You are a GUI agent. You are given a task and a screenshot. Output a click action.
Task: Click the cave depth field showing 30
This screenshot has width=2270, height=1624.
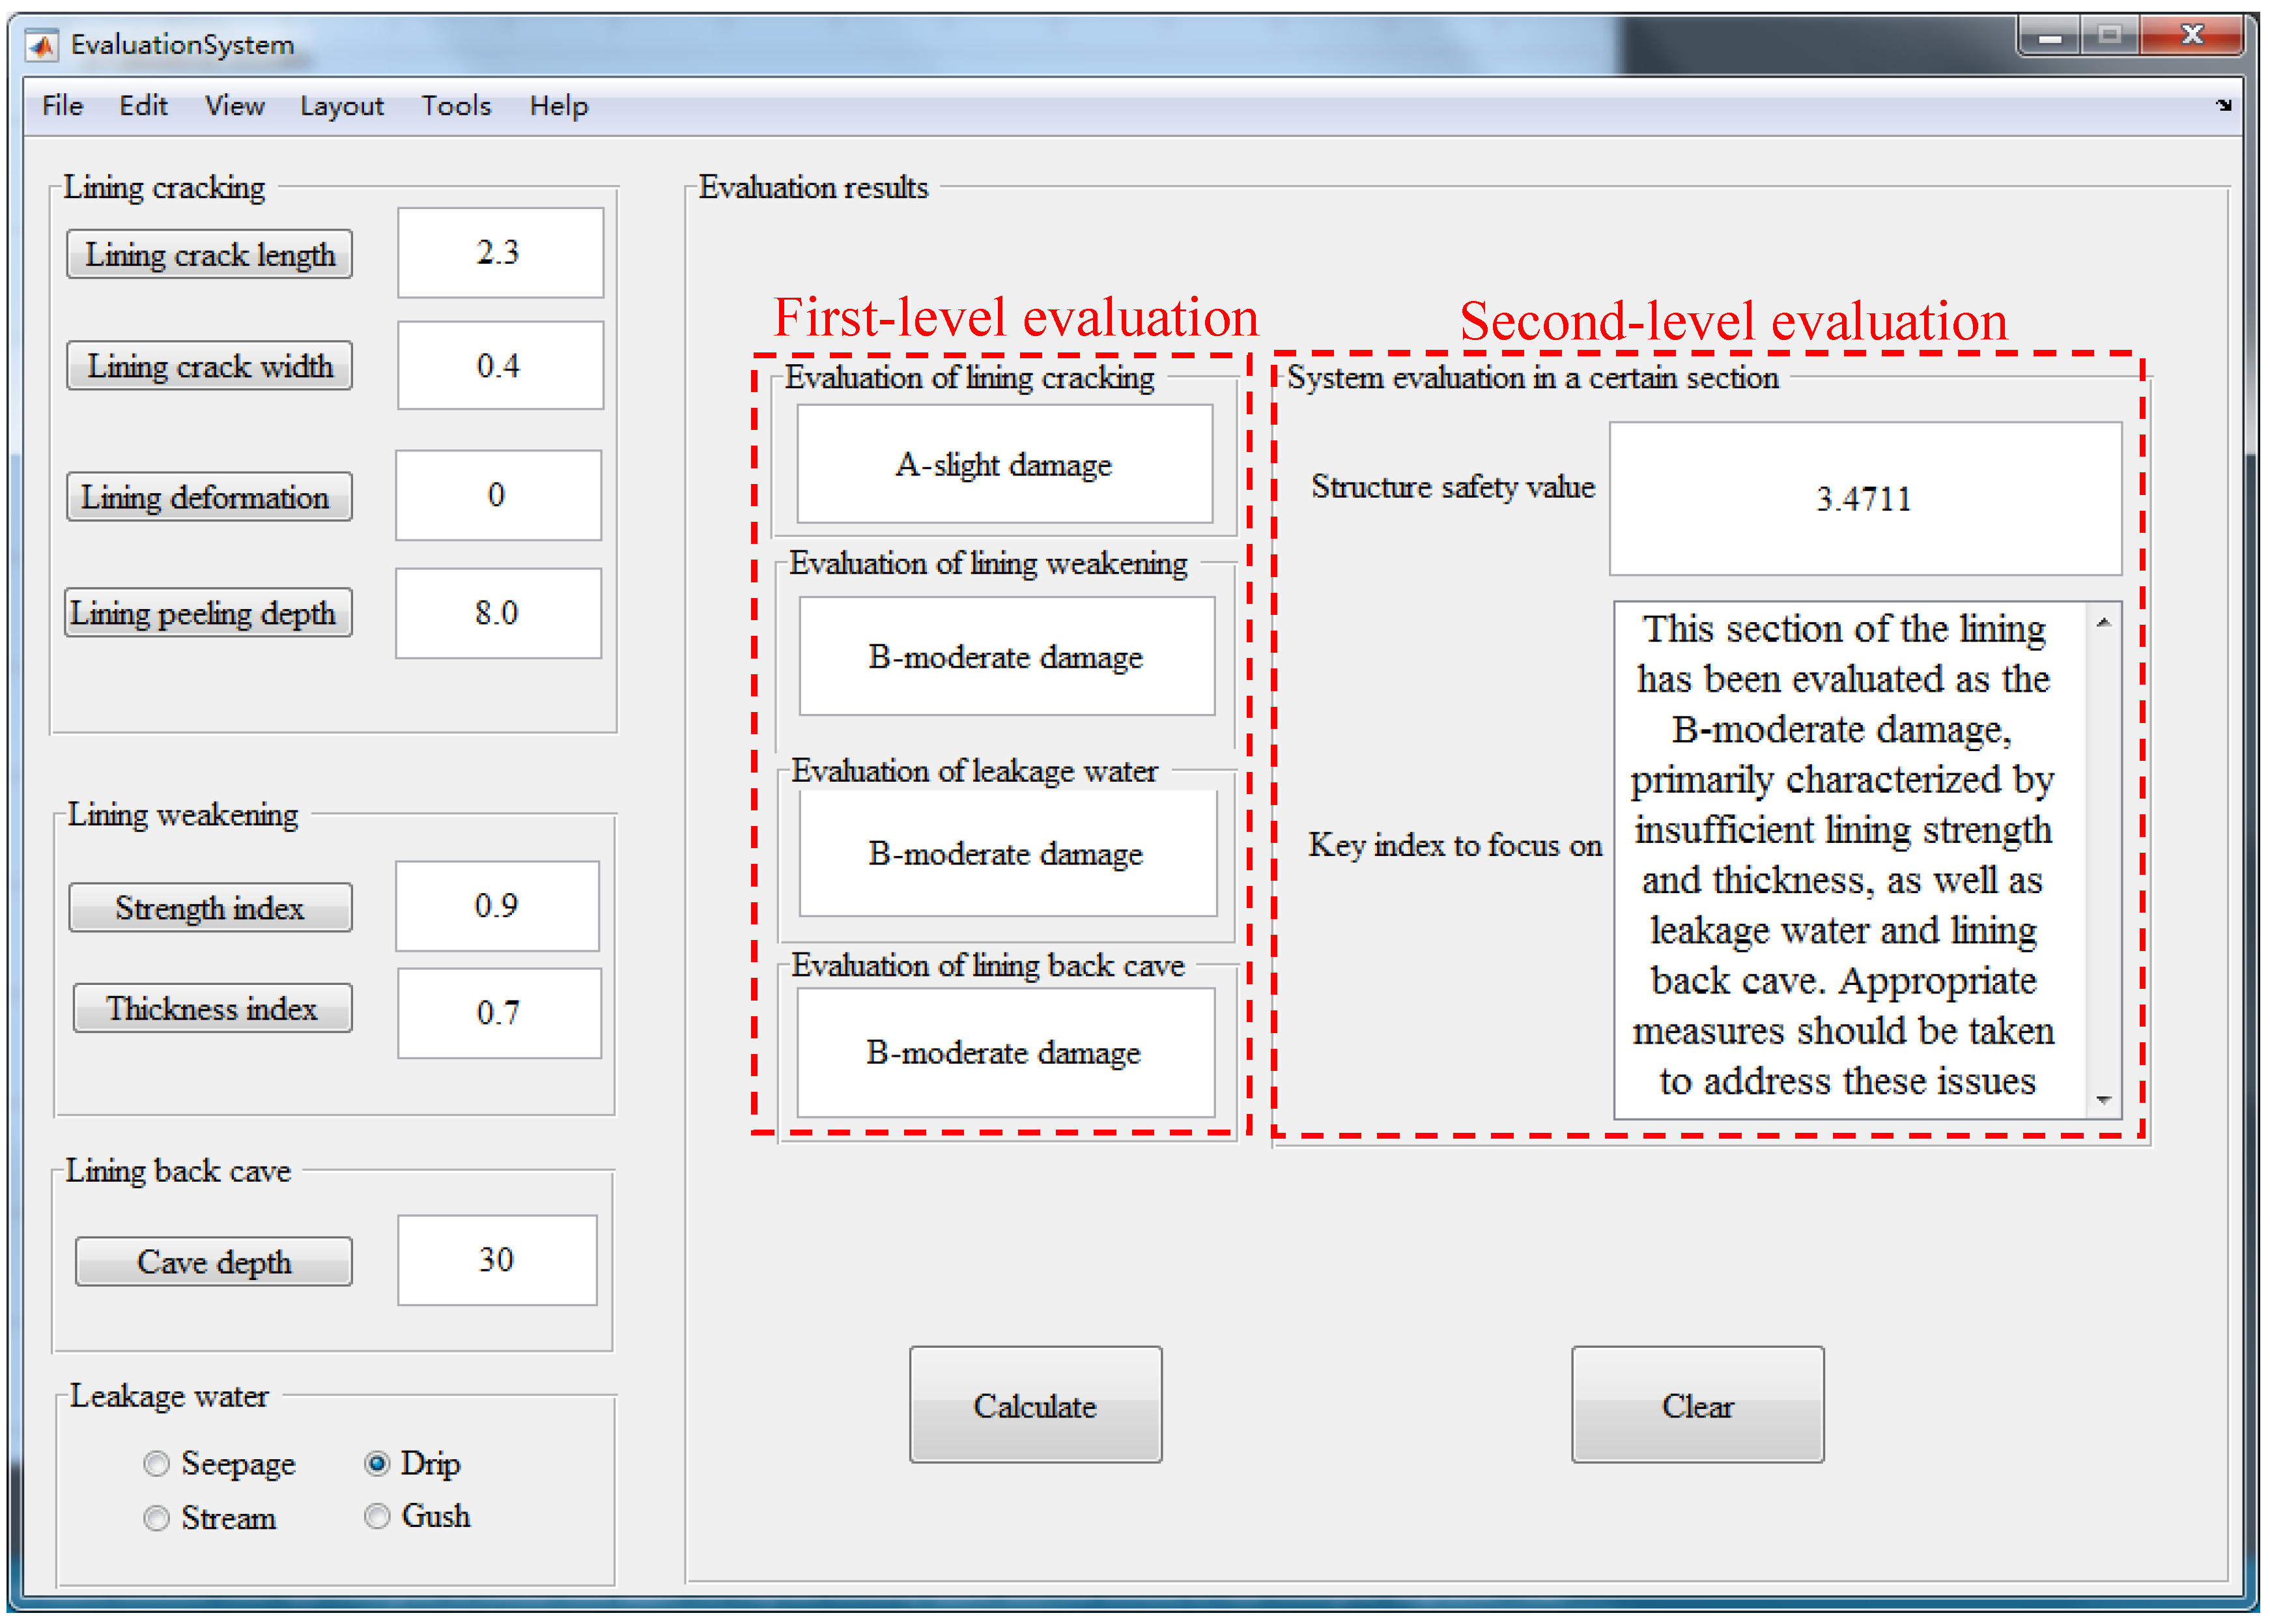[497, 1260]
